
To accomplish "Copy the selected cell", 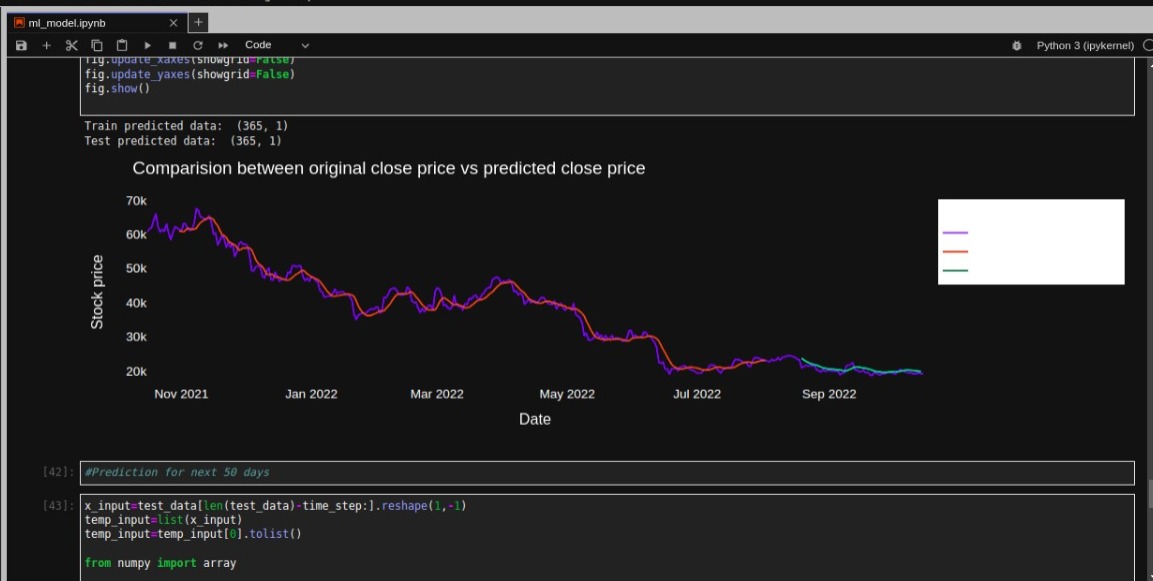I will point(97,46).
